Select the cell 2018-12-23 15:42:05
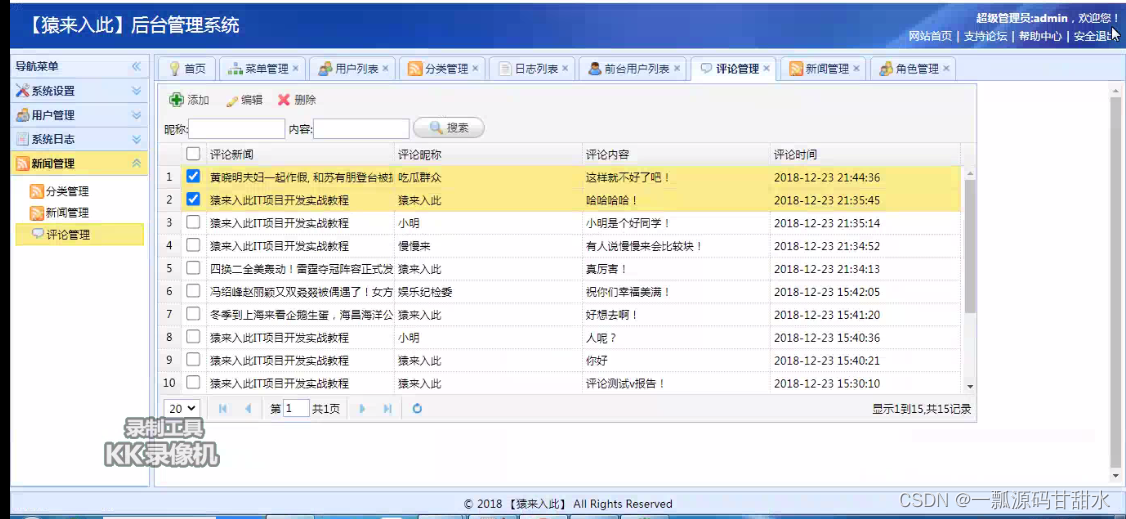 click(x=865, y=291)
